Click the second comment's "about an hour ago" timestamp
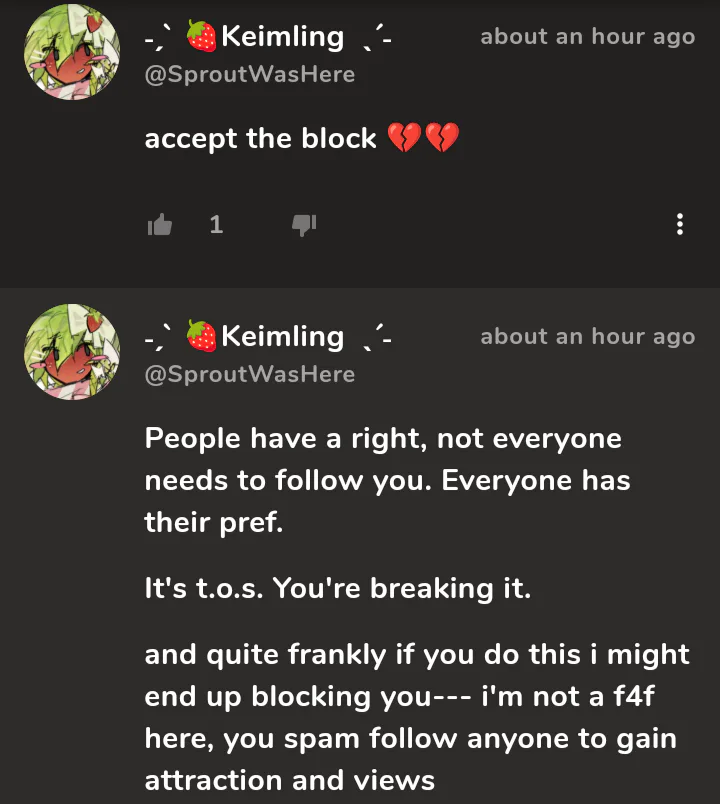720x804 pixels. [x=587, y=337]
